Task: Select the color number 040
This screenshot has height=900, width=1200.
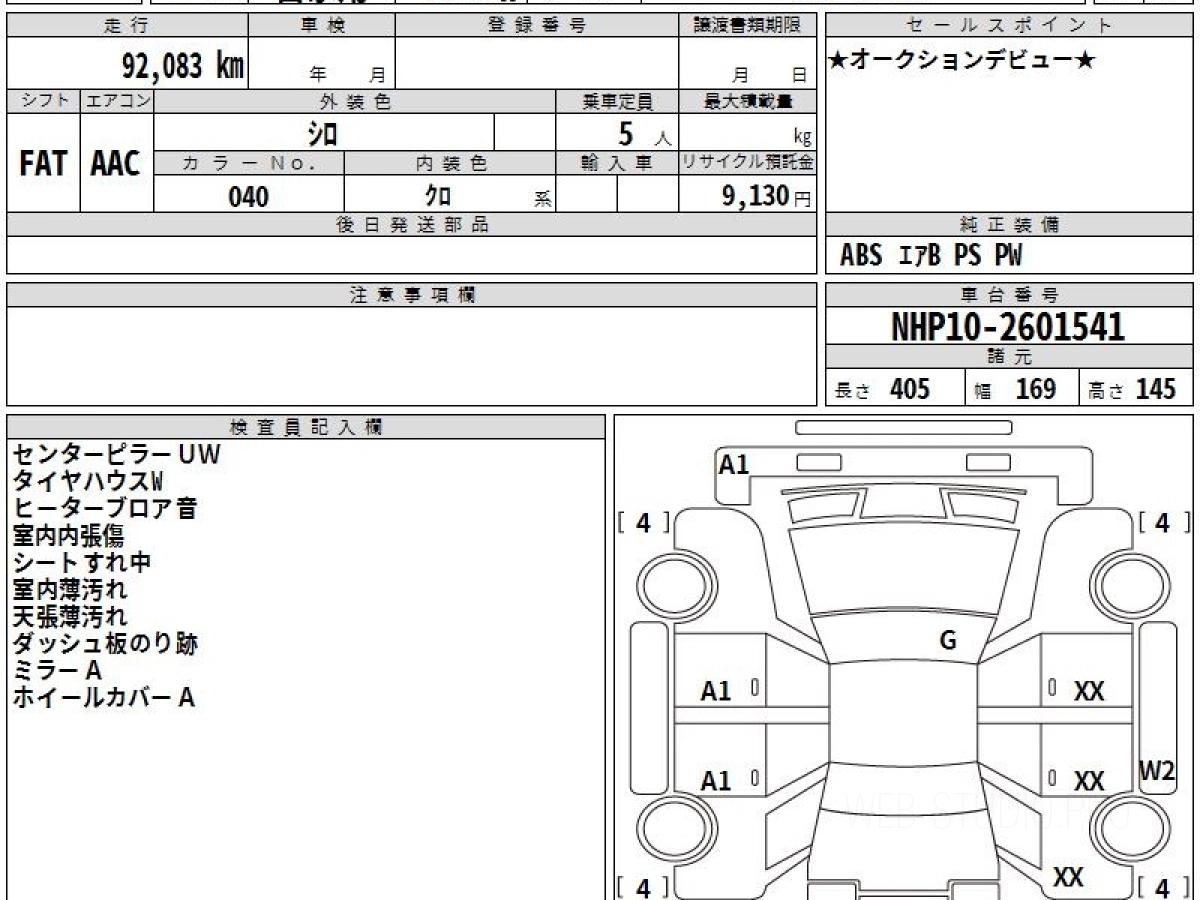Action: [248, 196]
